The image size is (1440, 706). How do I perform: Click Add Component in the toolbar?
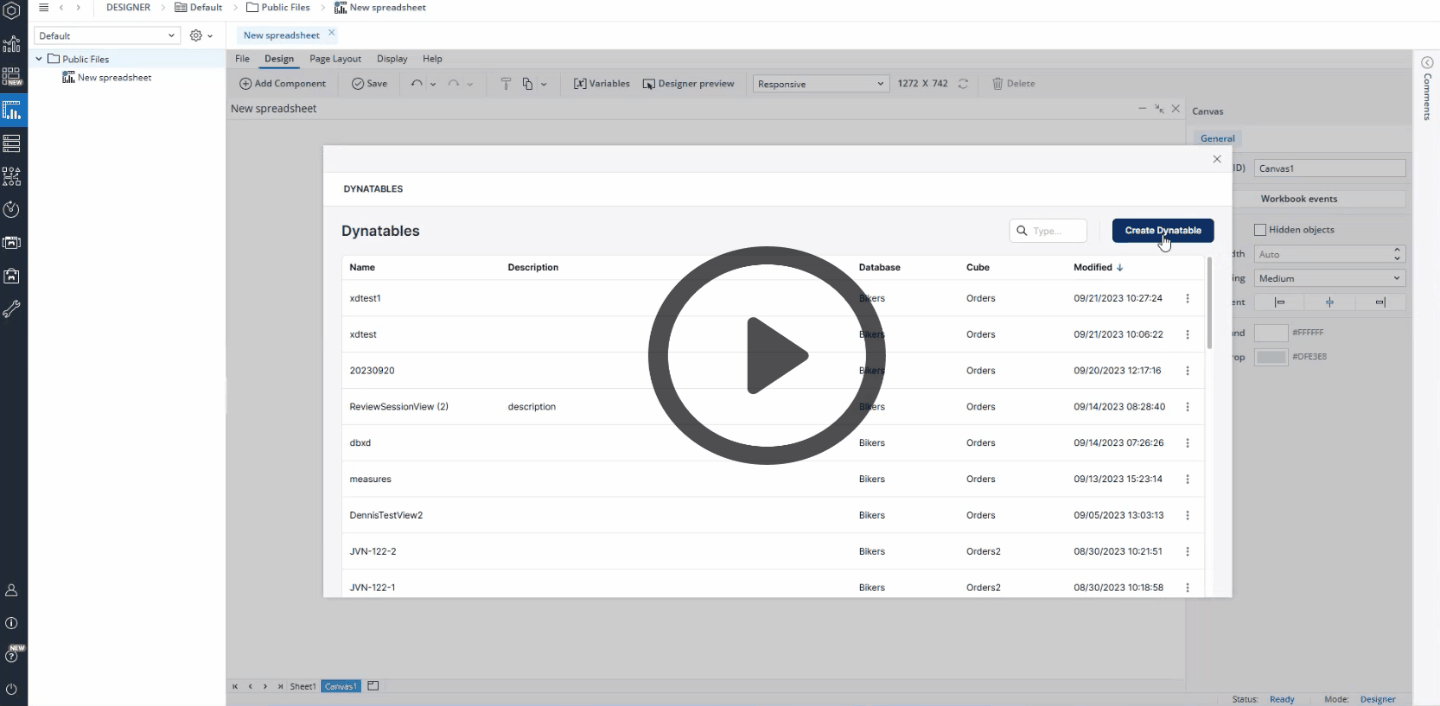[282, 84]
